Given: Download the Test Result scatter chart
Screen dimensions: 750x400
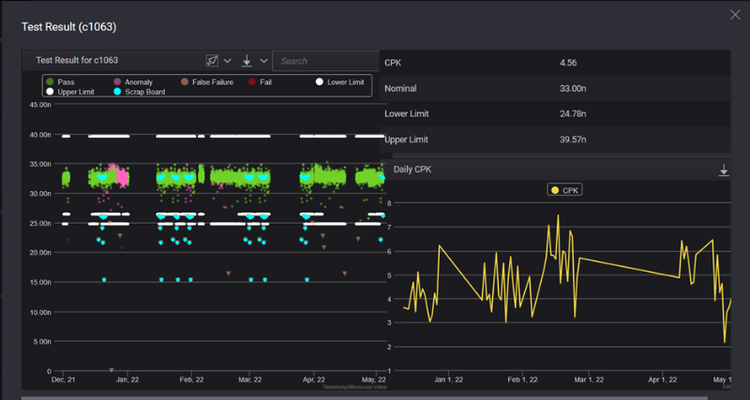Looking at the screenshot, I should point(247,61).
